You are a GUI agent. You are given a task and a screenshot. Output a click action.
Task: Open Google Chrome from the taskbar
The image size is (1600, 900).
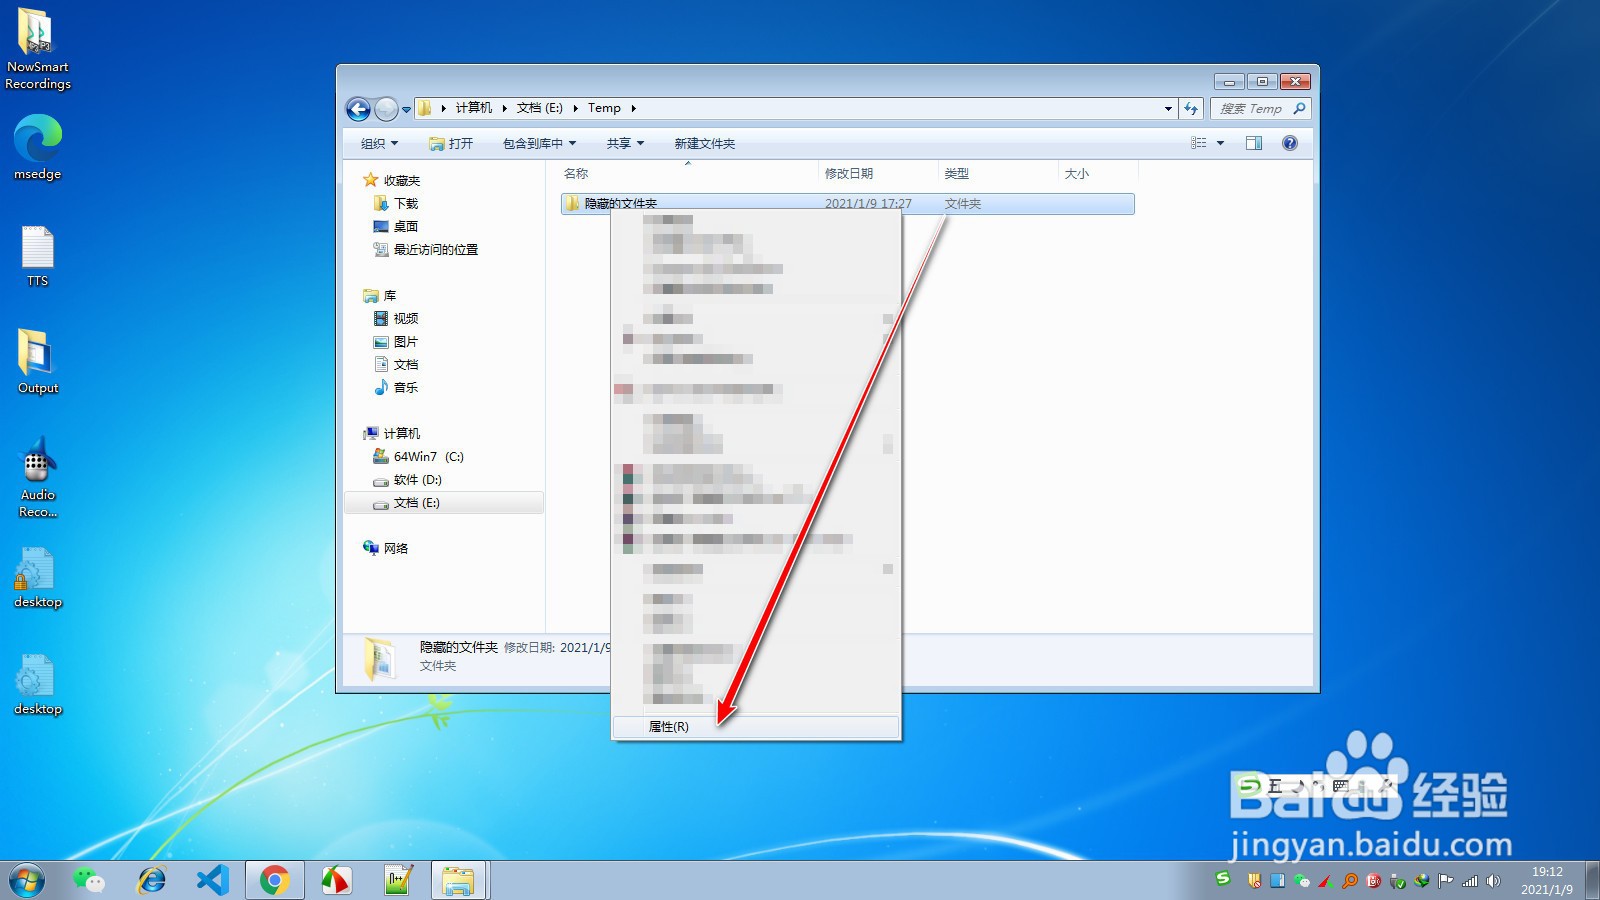[x=275, y=880]
